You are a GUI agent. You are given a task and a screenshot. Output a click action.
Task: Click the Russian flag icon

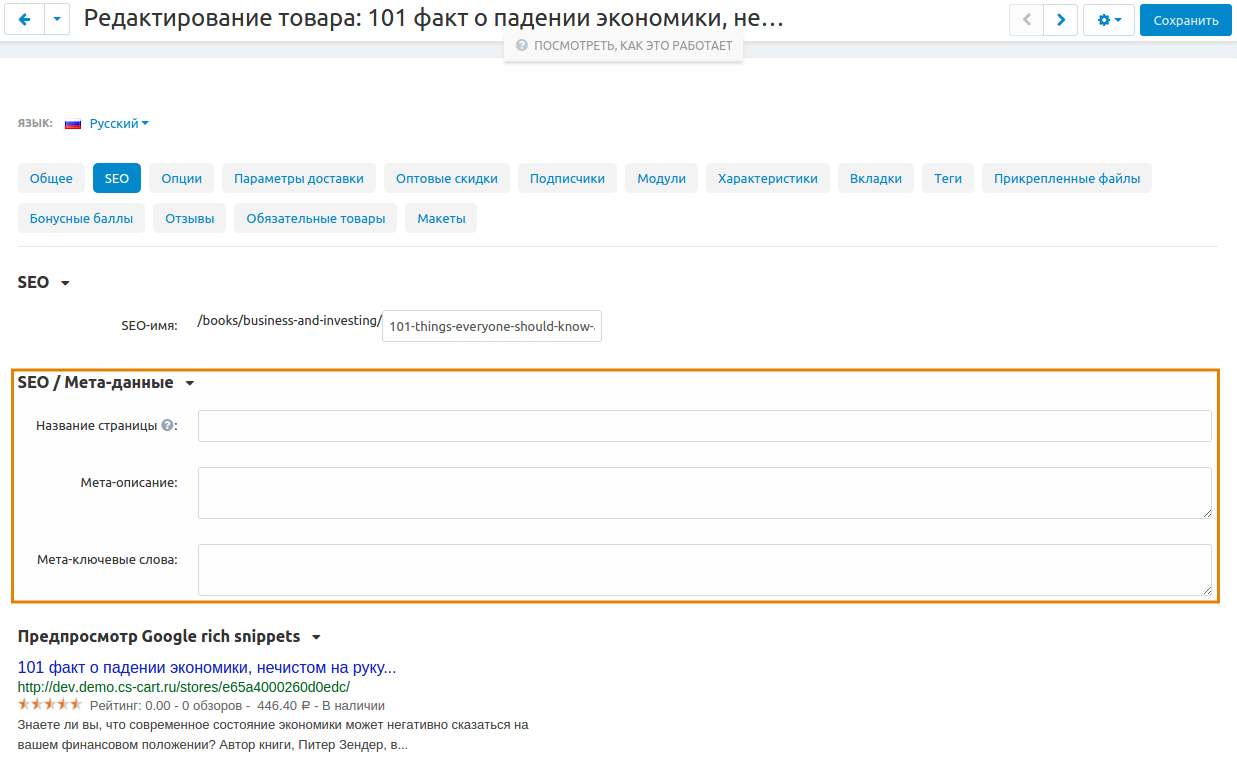[x=73, y=124]
